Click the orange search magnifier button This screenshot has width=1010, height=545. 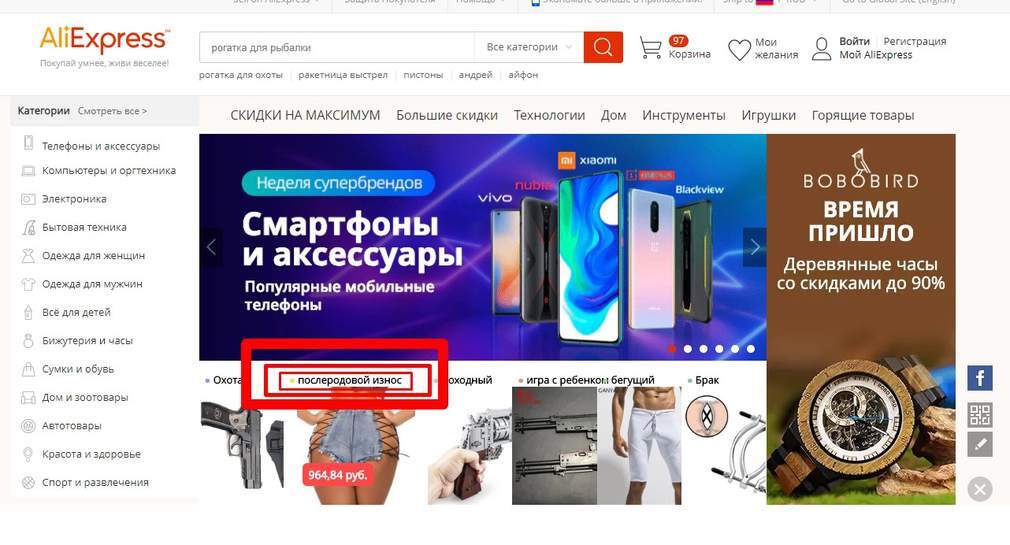(603, 47)
